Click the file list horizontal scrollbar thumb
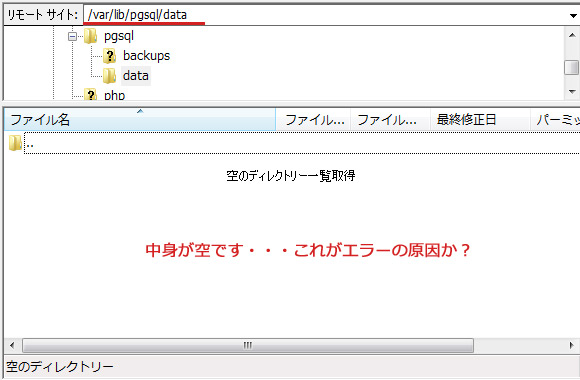 click(248, 346)
